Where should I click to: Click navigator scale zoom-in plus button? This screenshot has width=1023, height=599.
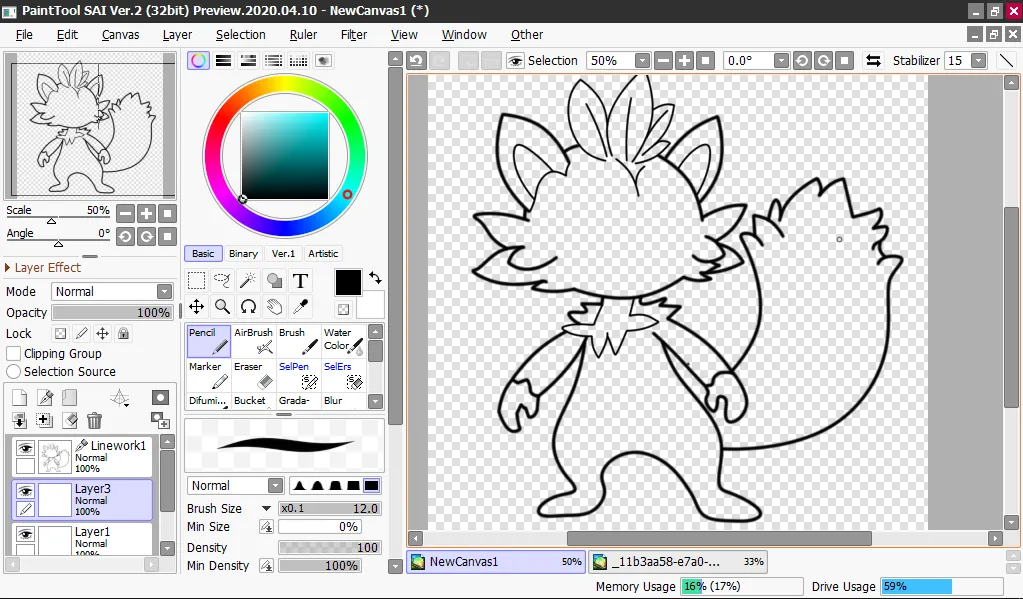[146, 213]
